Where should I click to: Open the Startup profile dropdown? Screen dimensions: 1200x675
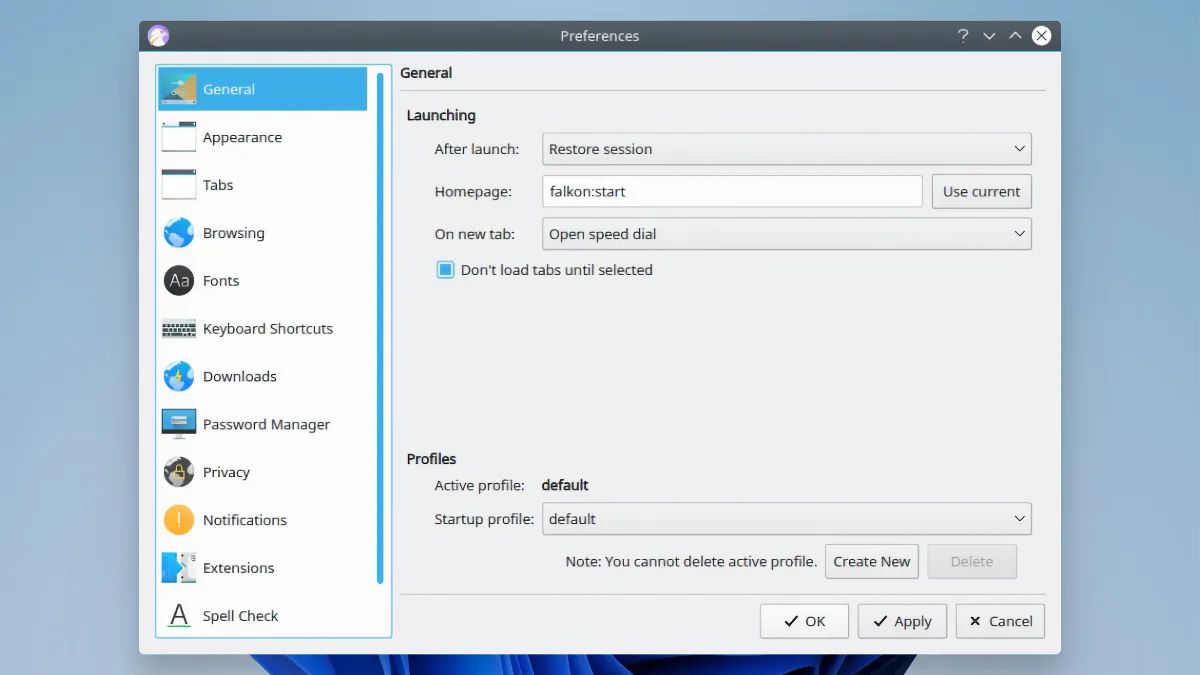click(x=787, y=519)
